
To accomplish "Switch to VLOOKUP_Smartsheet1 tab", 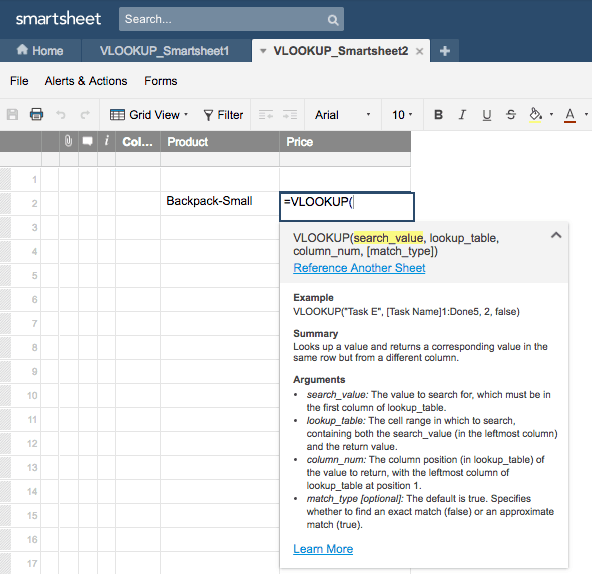I will pyautogui.click(x=165, y=51).
